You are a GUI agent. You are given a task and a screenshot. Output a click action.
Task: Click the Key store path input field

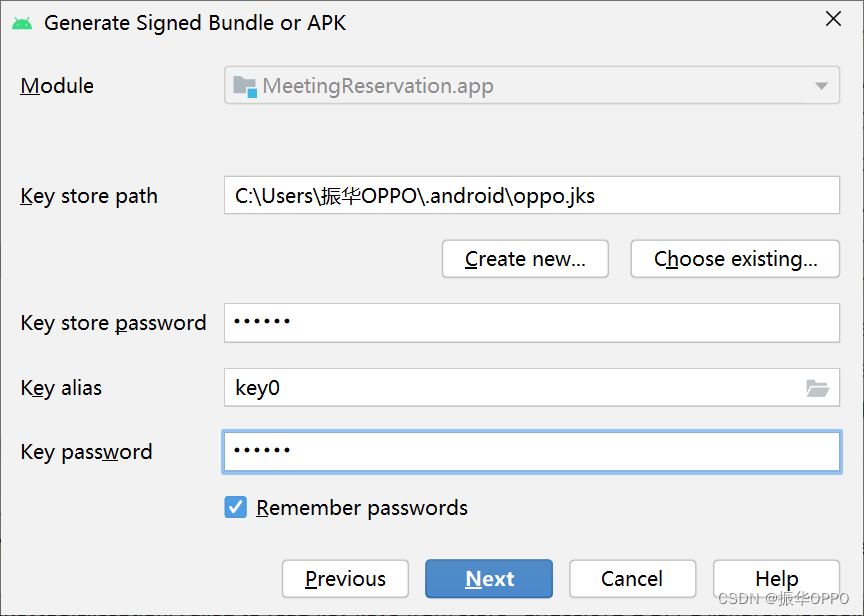click(530, 195)
